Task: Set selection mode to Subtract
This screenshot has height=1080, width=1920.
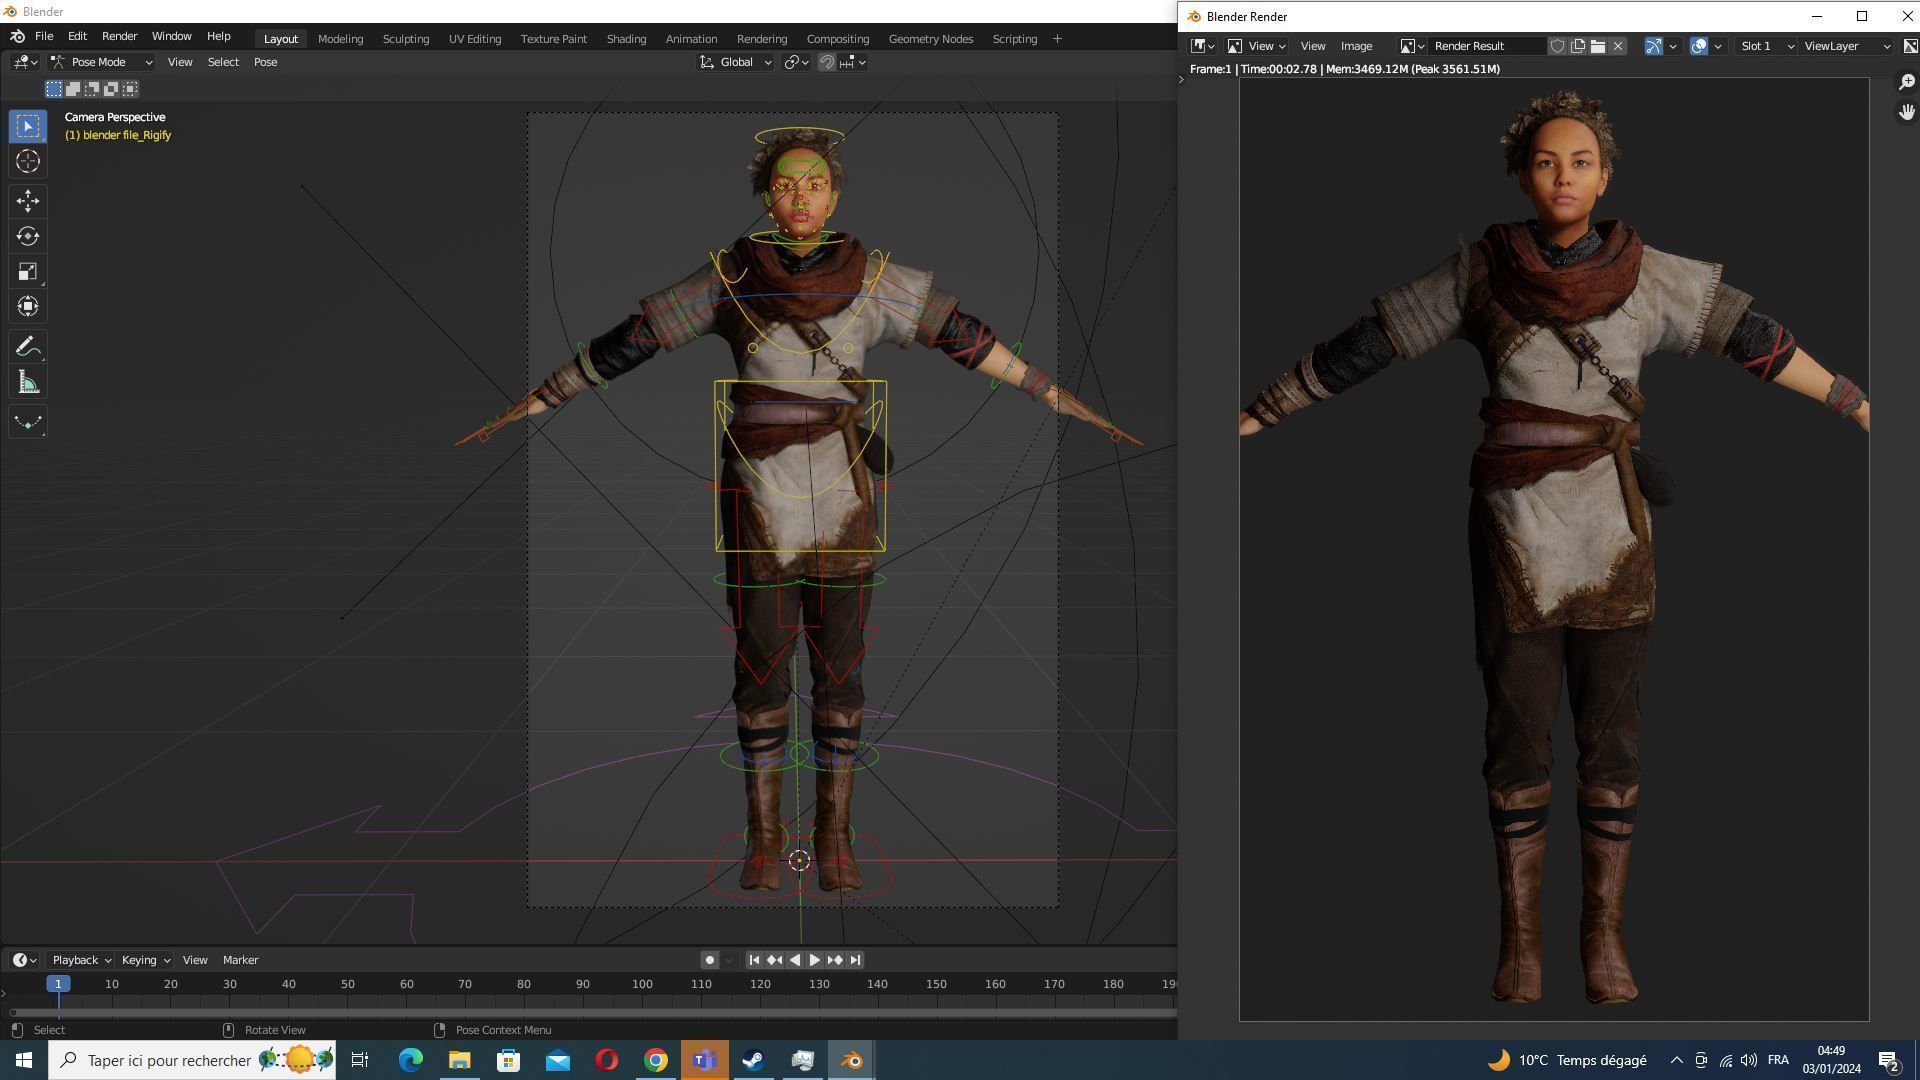Action: 92,89
